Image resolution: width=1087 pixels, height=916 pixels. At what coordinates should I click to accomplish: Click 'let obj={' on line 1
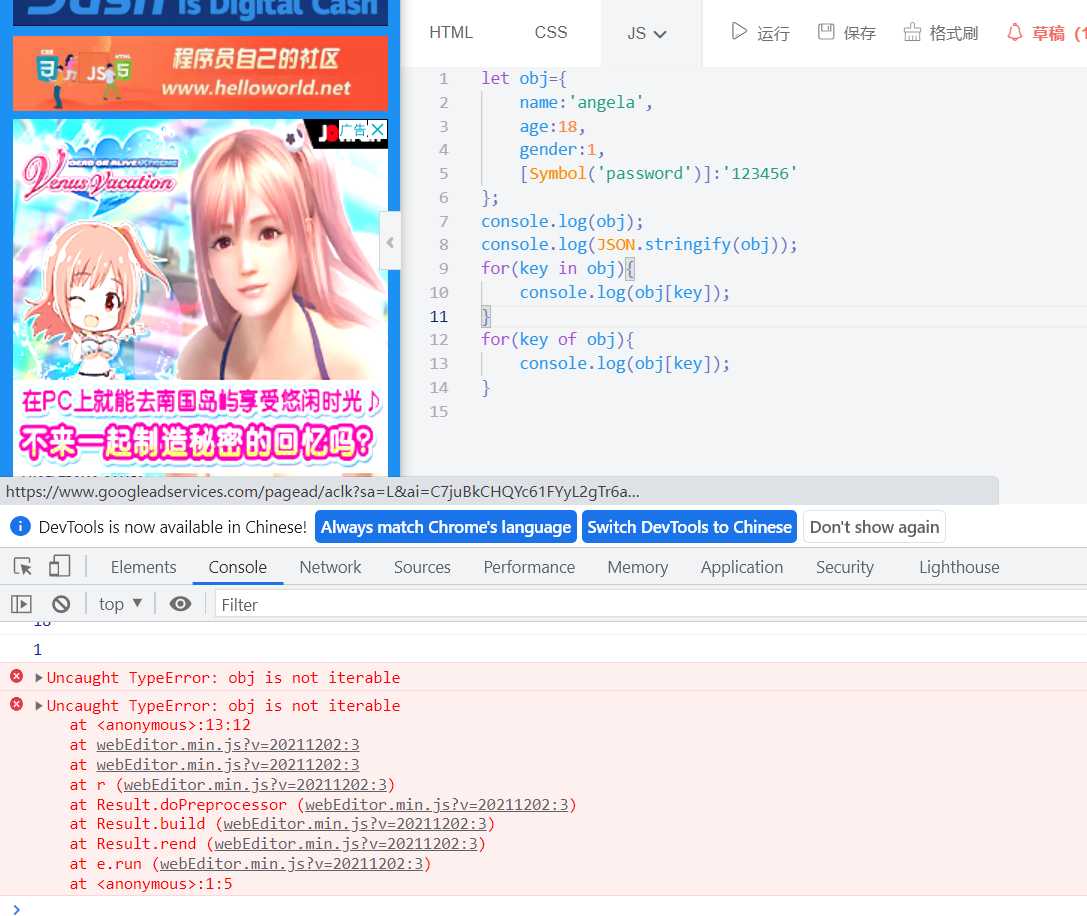[523, 78]
